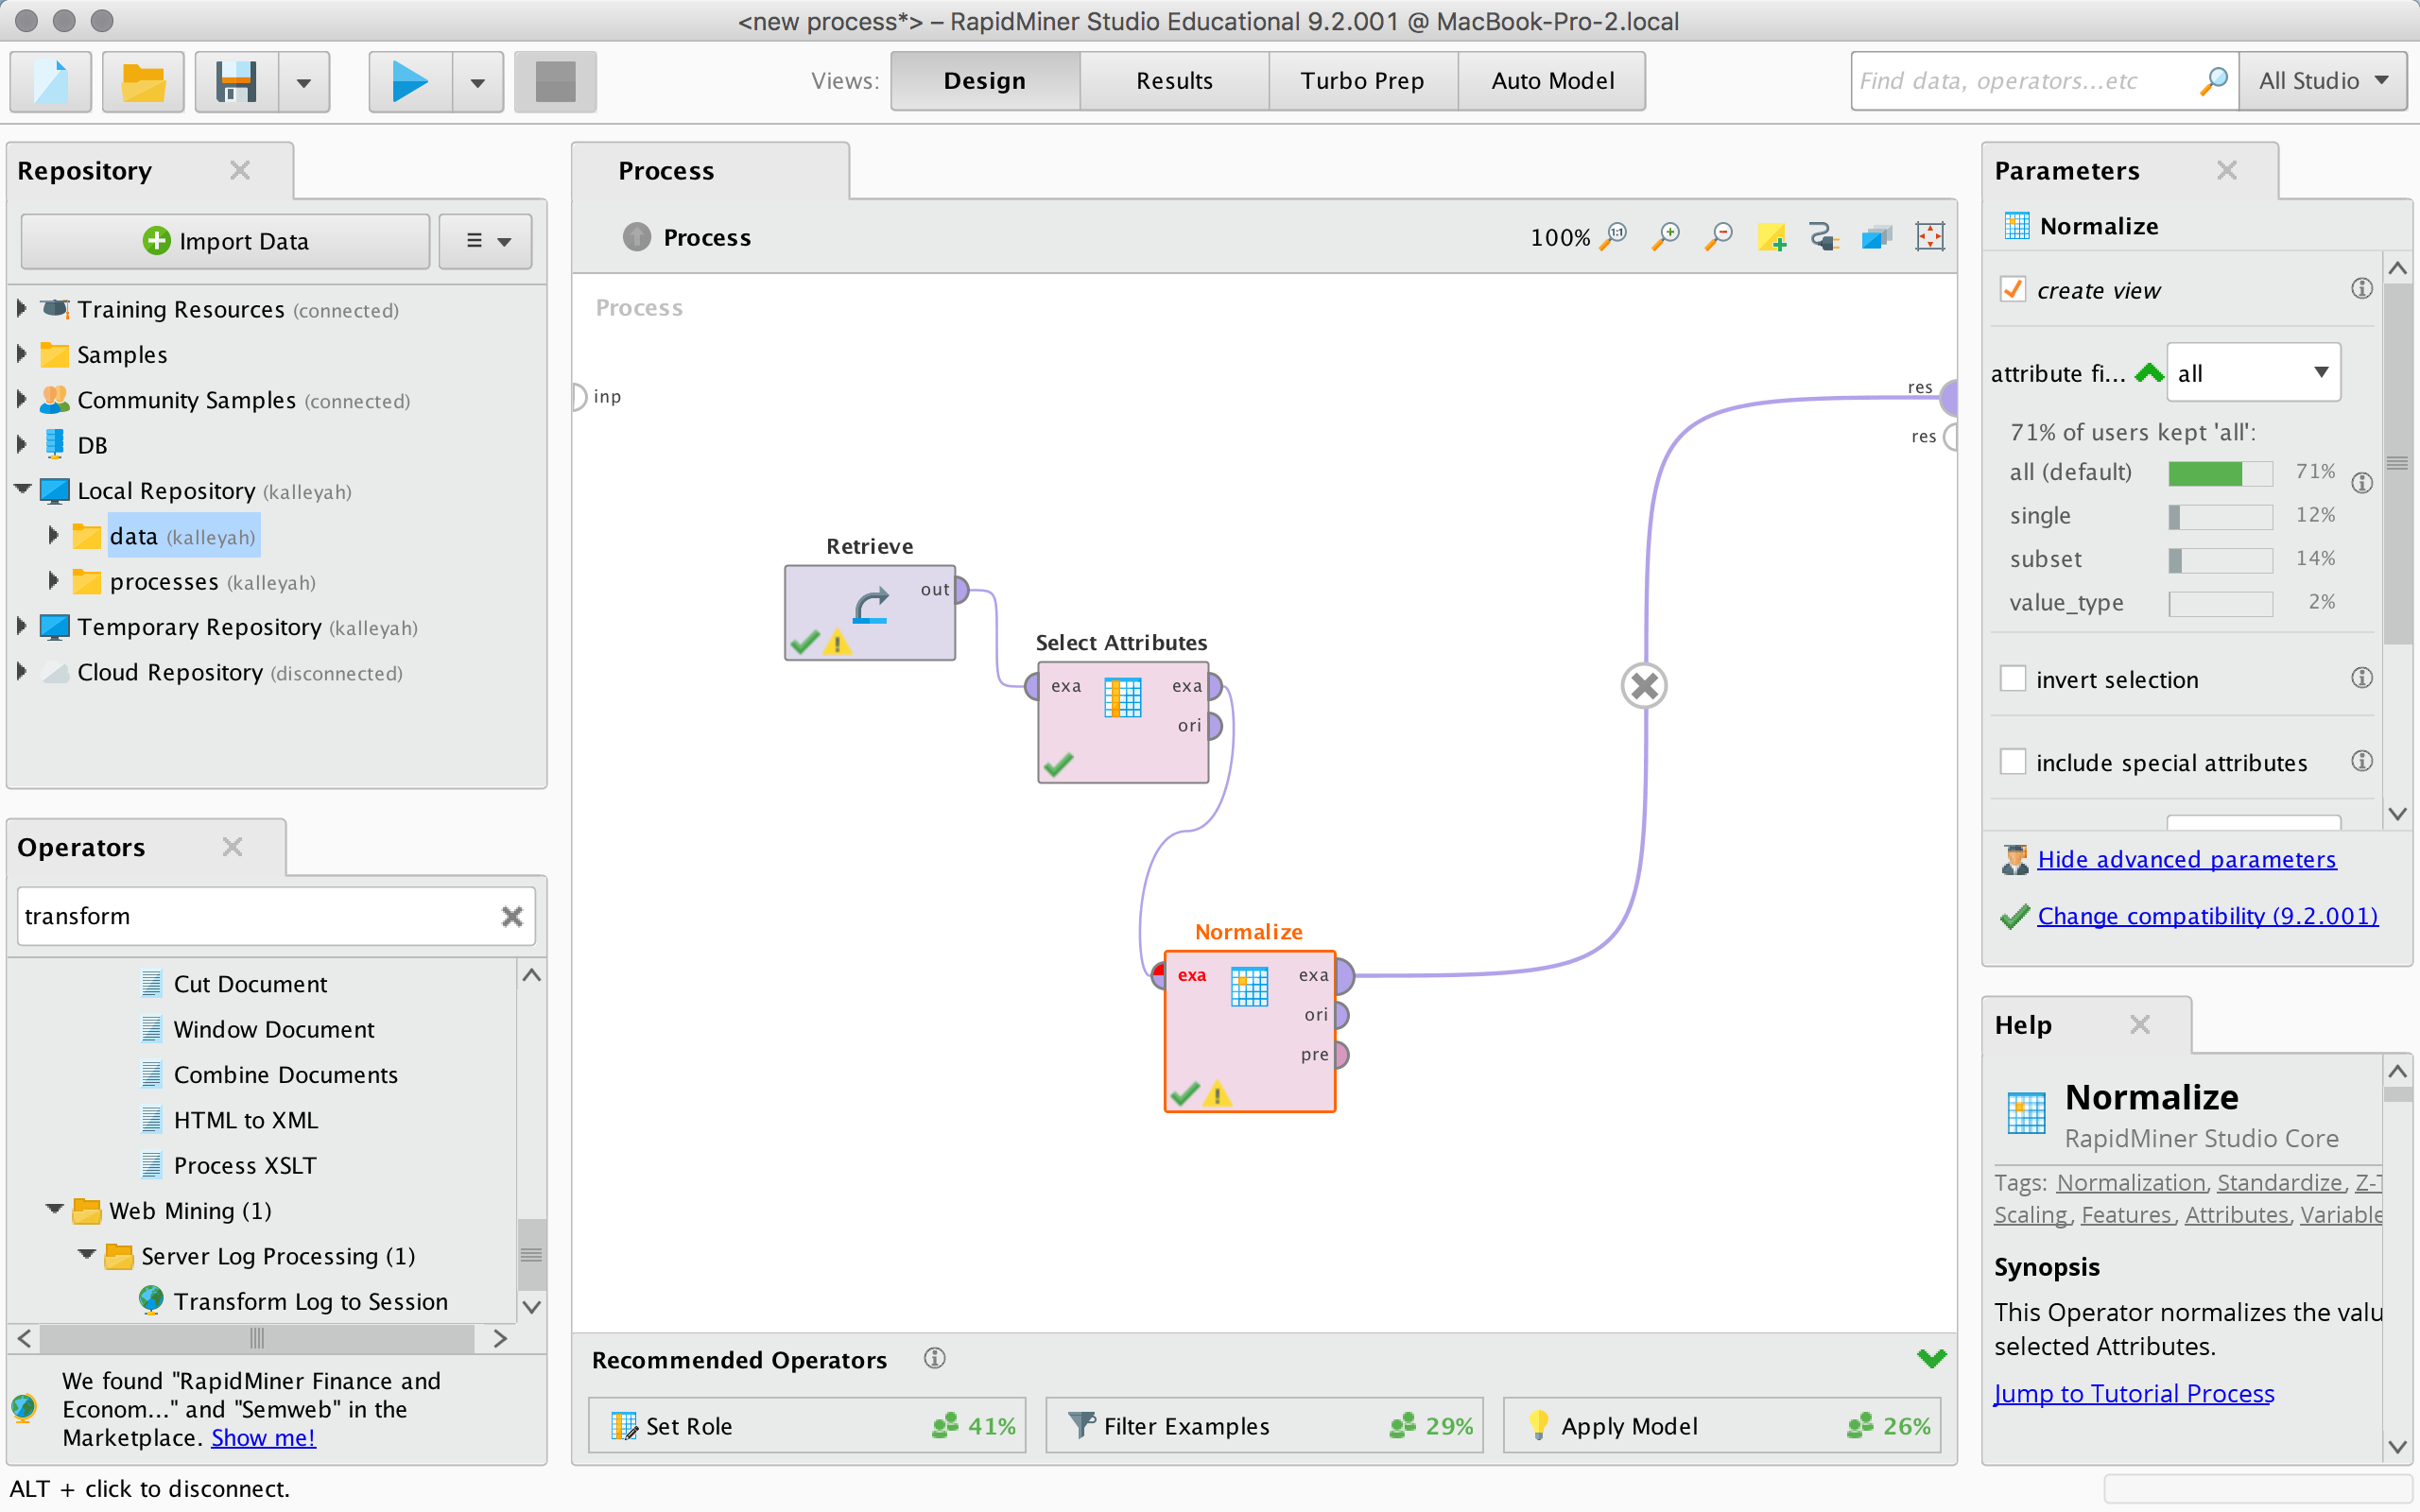Open the repository actions menu dropdown
The image size is (2420, 1512).
[486, 241]
